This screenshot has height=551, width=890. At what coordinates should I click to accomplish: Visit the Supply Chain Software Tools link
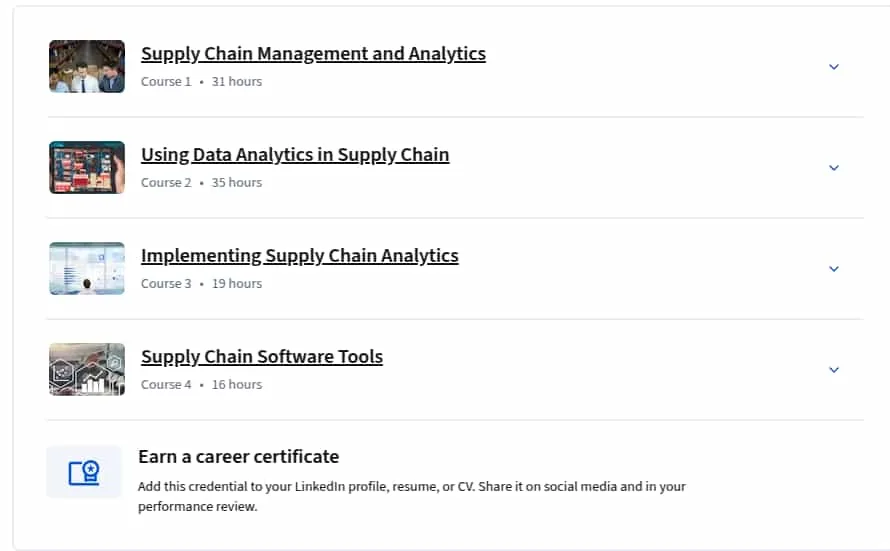pyautogui.click(x=262, y=356)
